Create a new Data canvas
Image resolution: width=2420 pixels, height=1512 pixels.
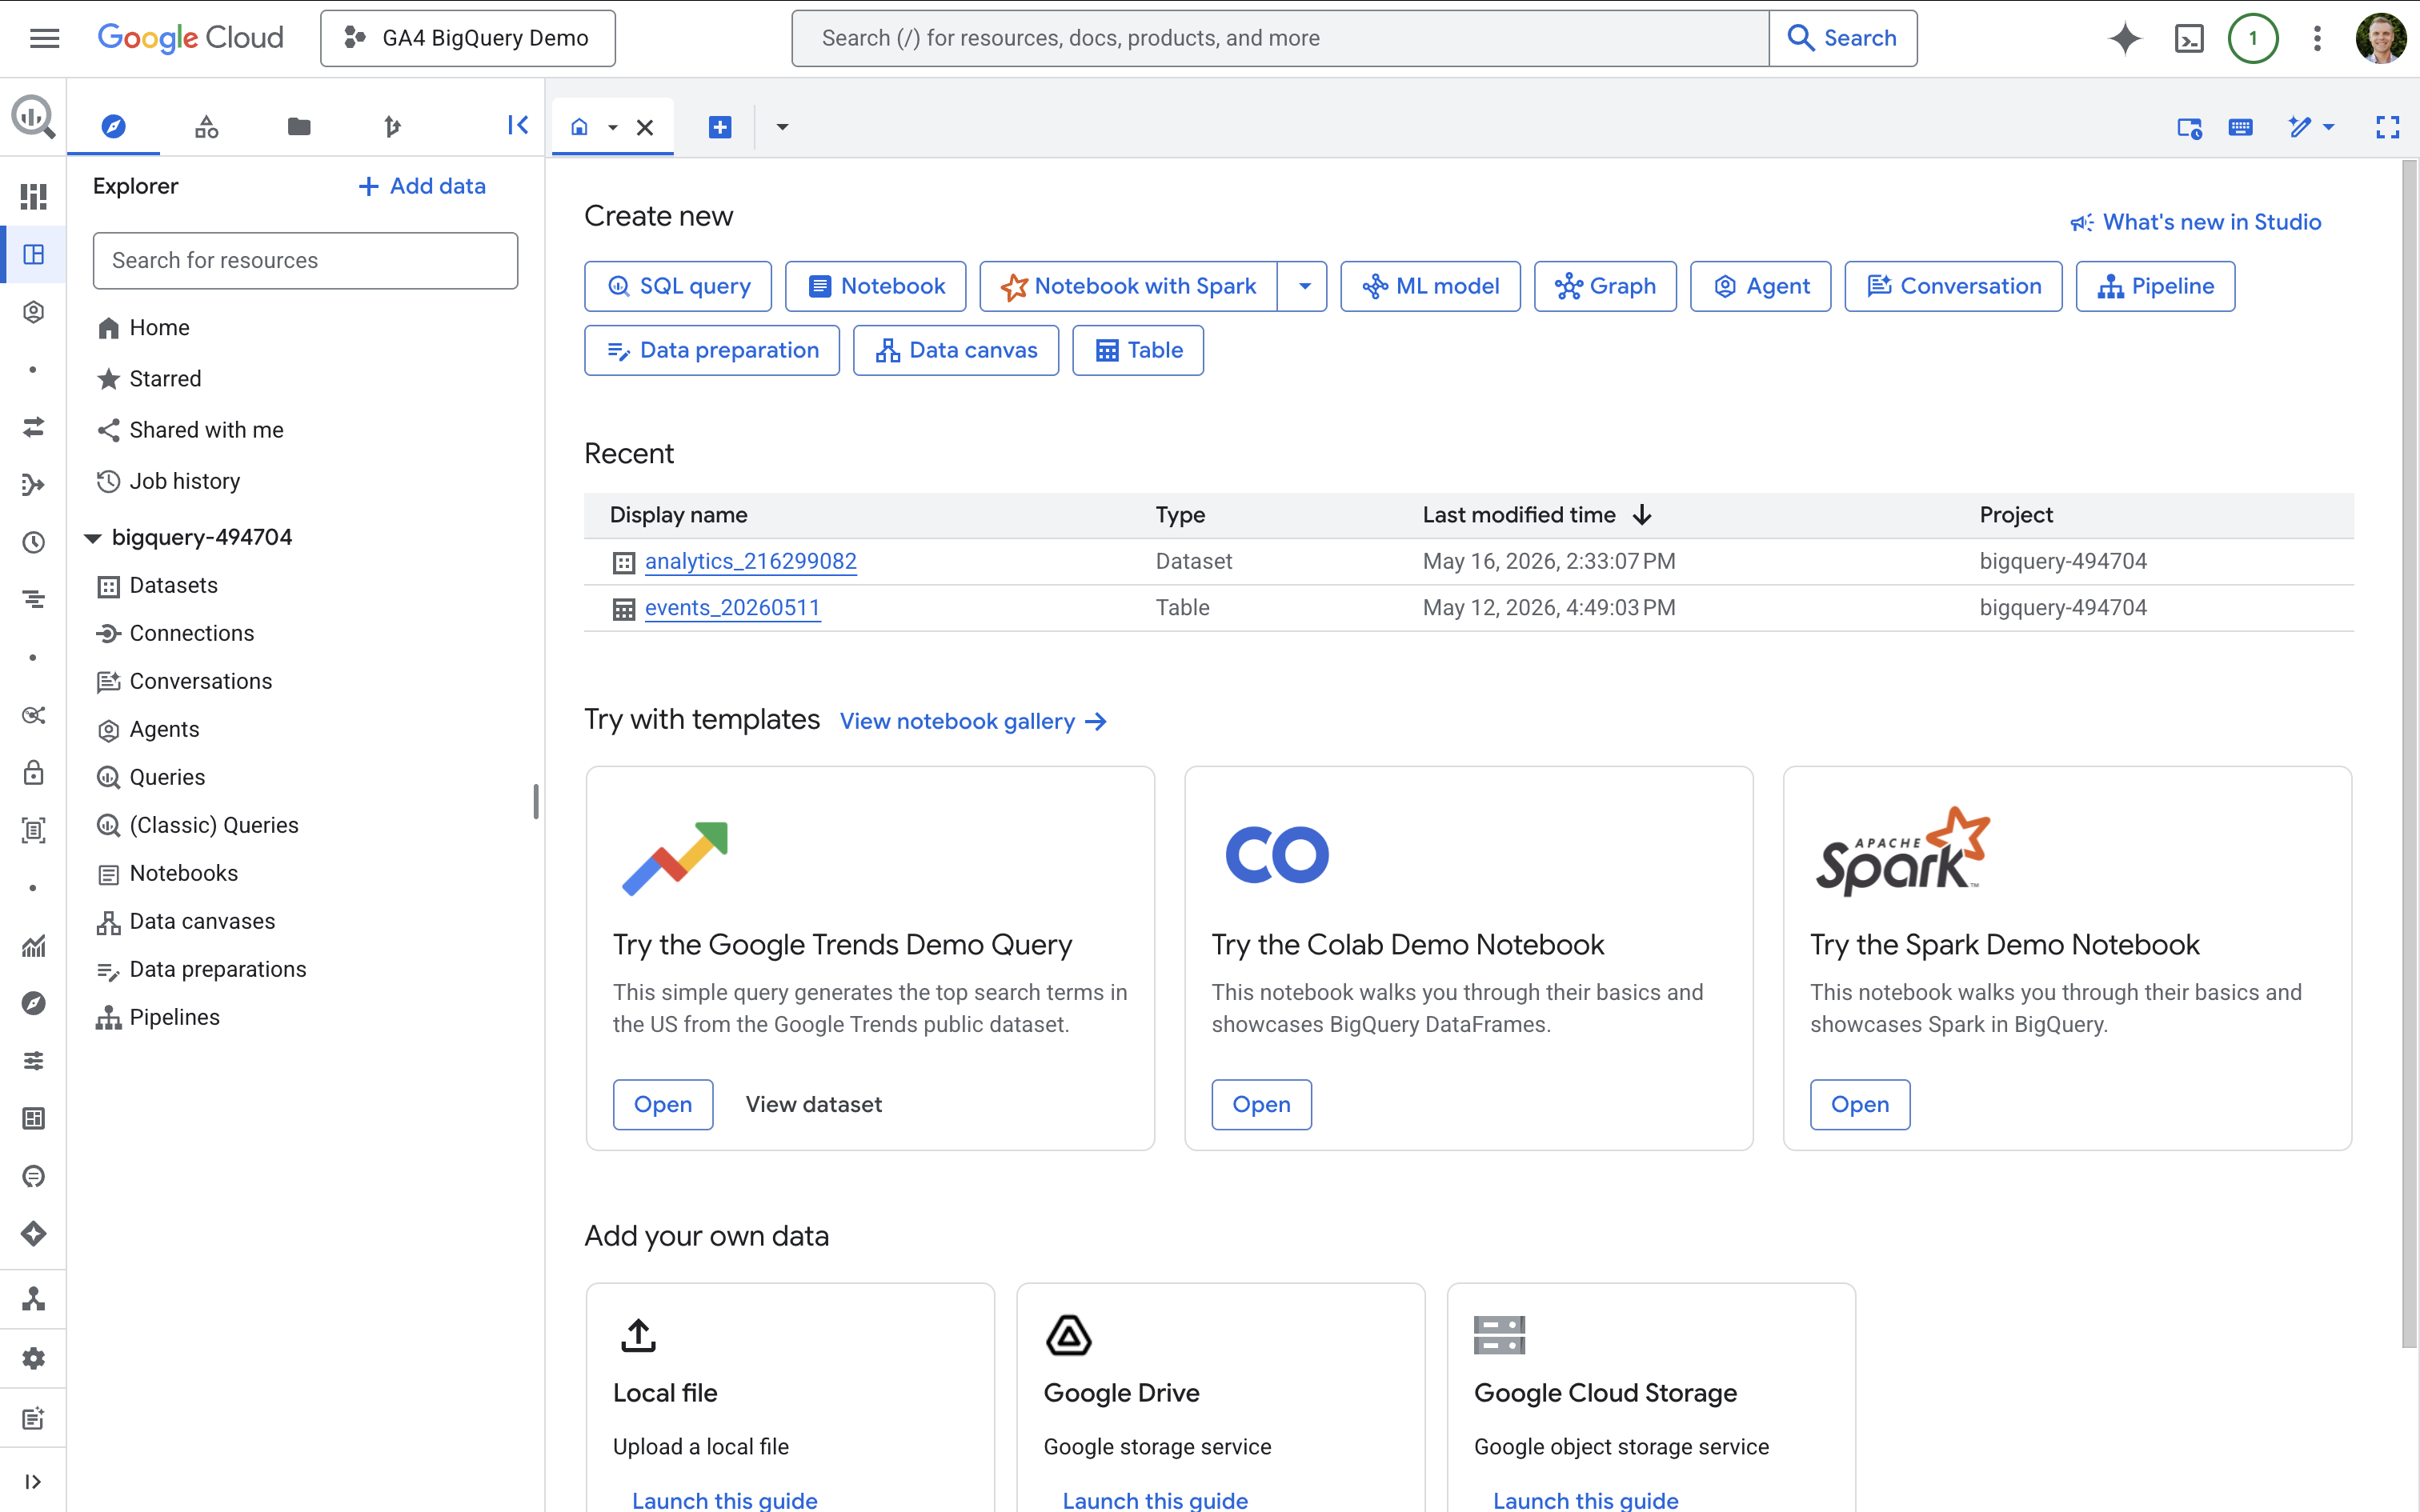[x=955, y=350]
